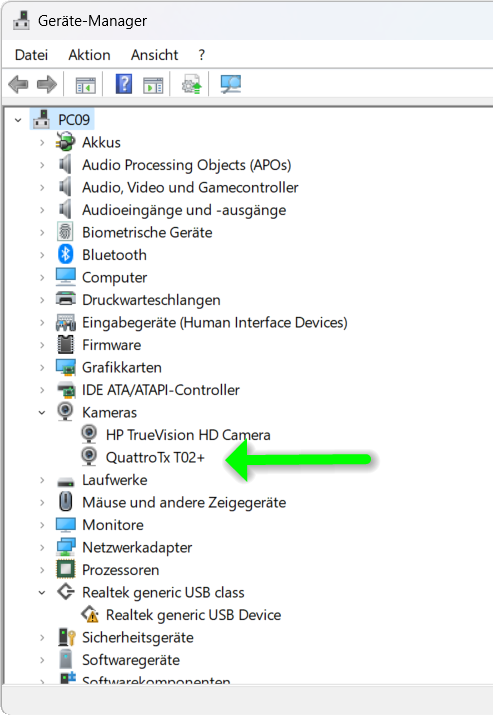Screen dimensions: 493x715
Task: Open the blue question mark help icon
Action: point(124,84)
